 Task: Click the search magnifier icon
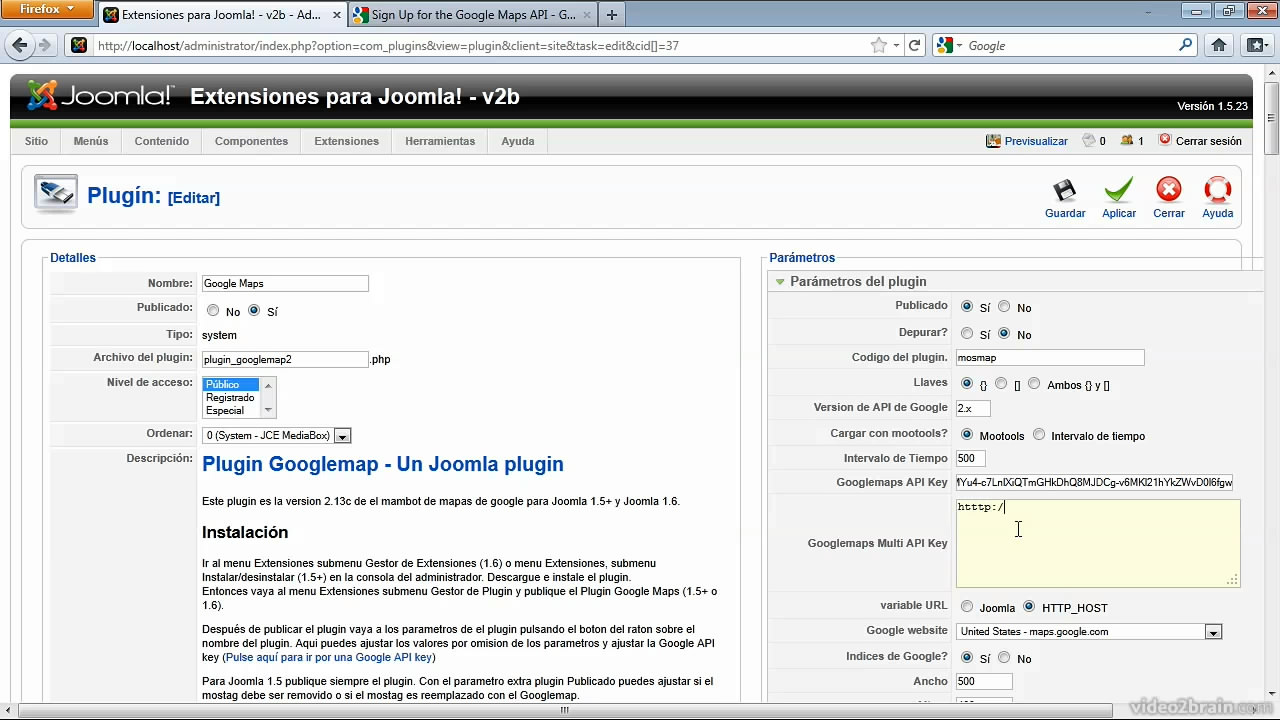point(1186,45)
